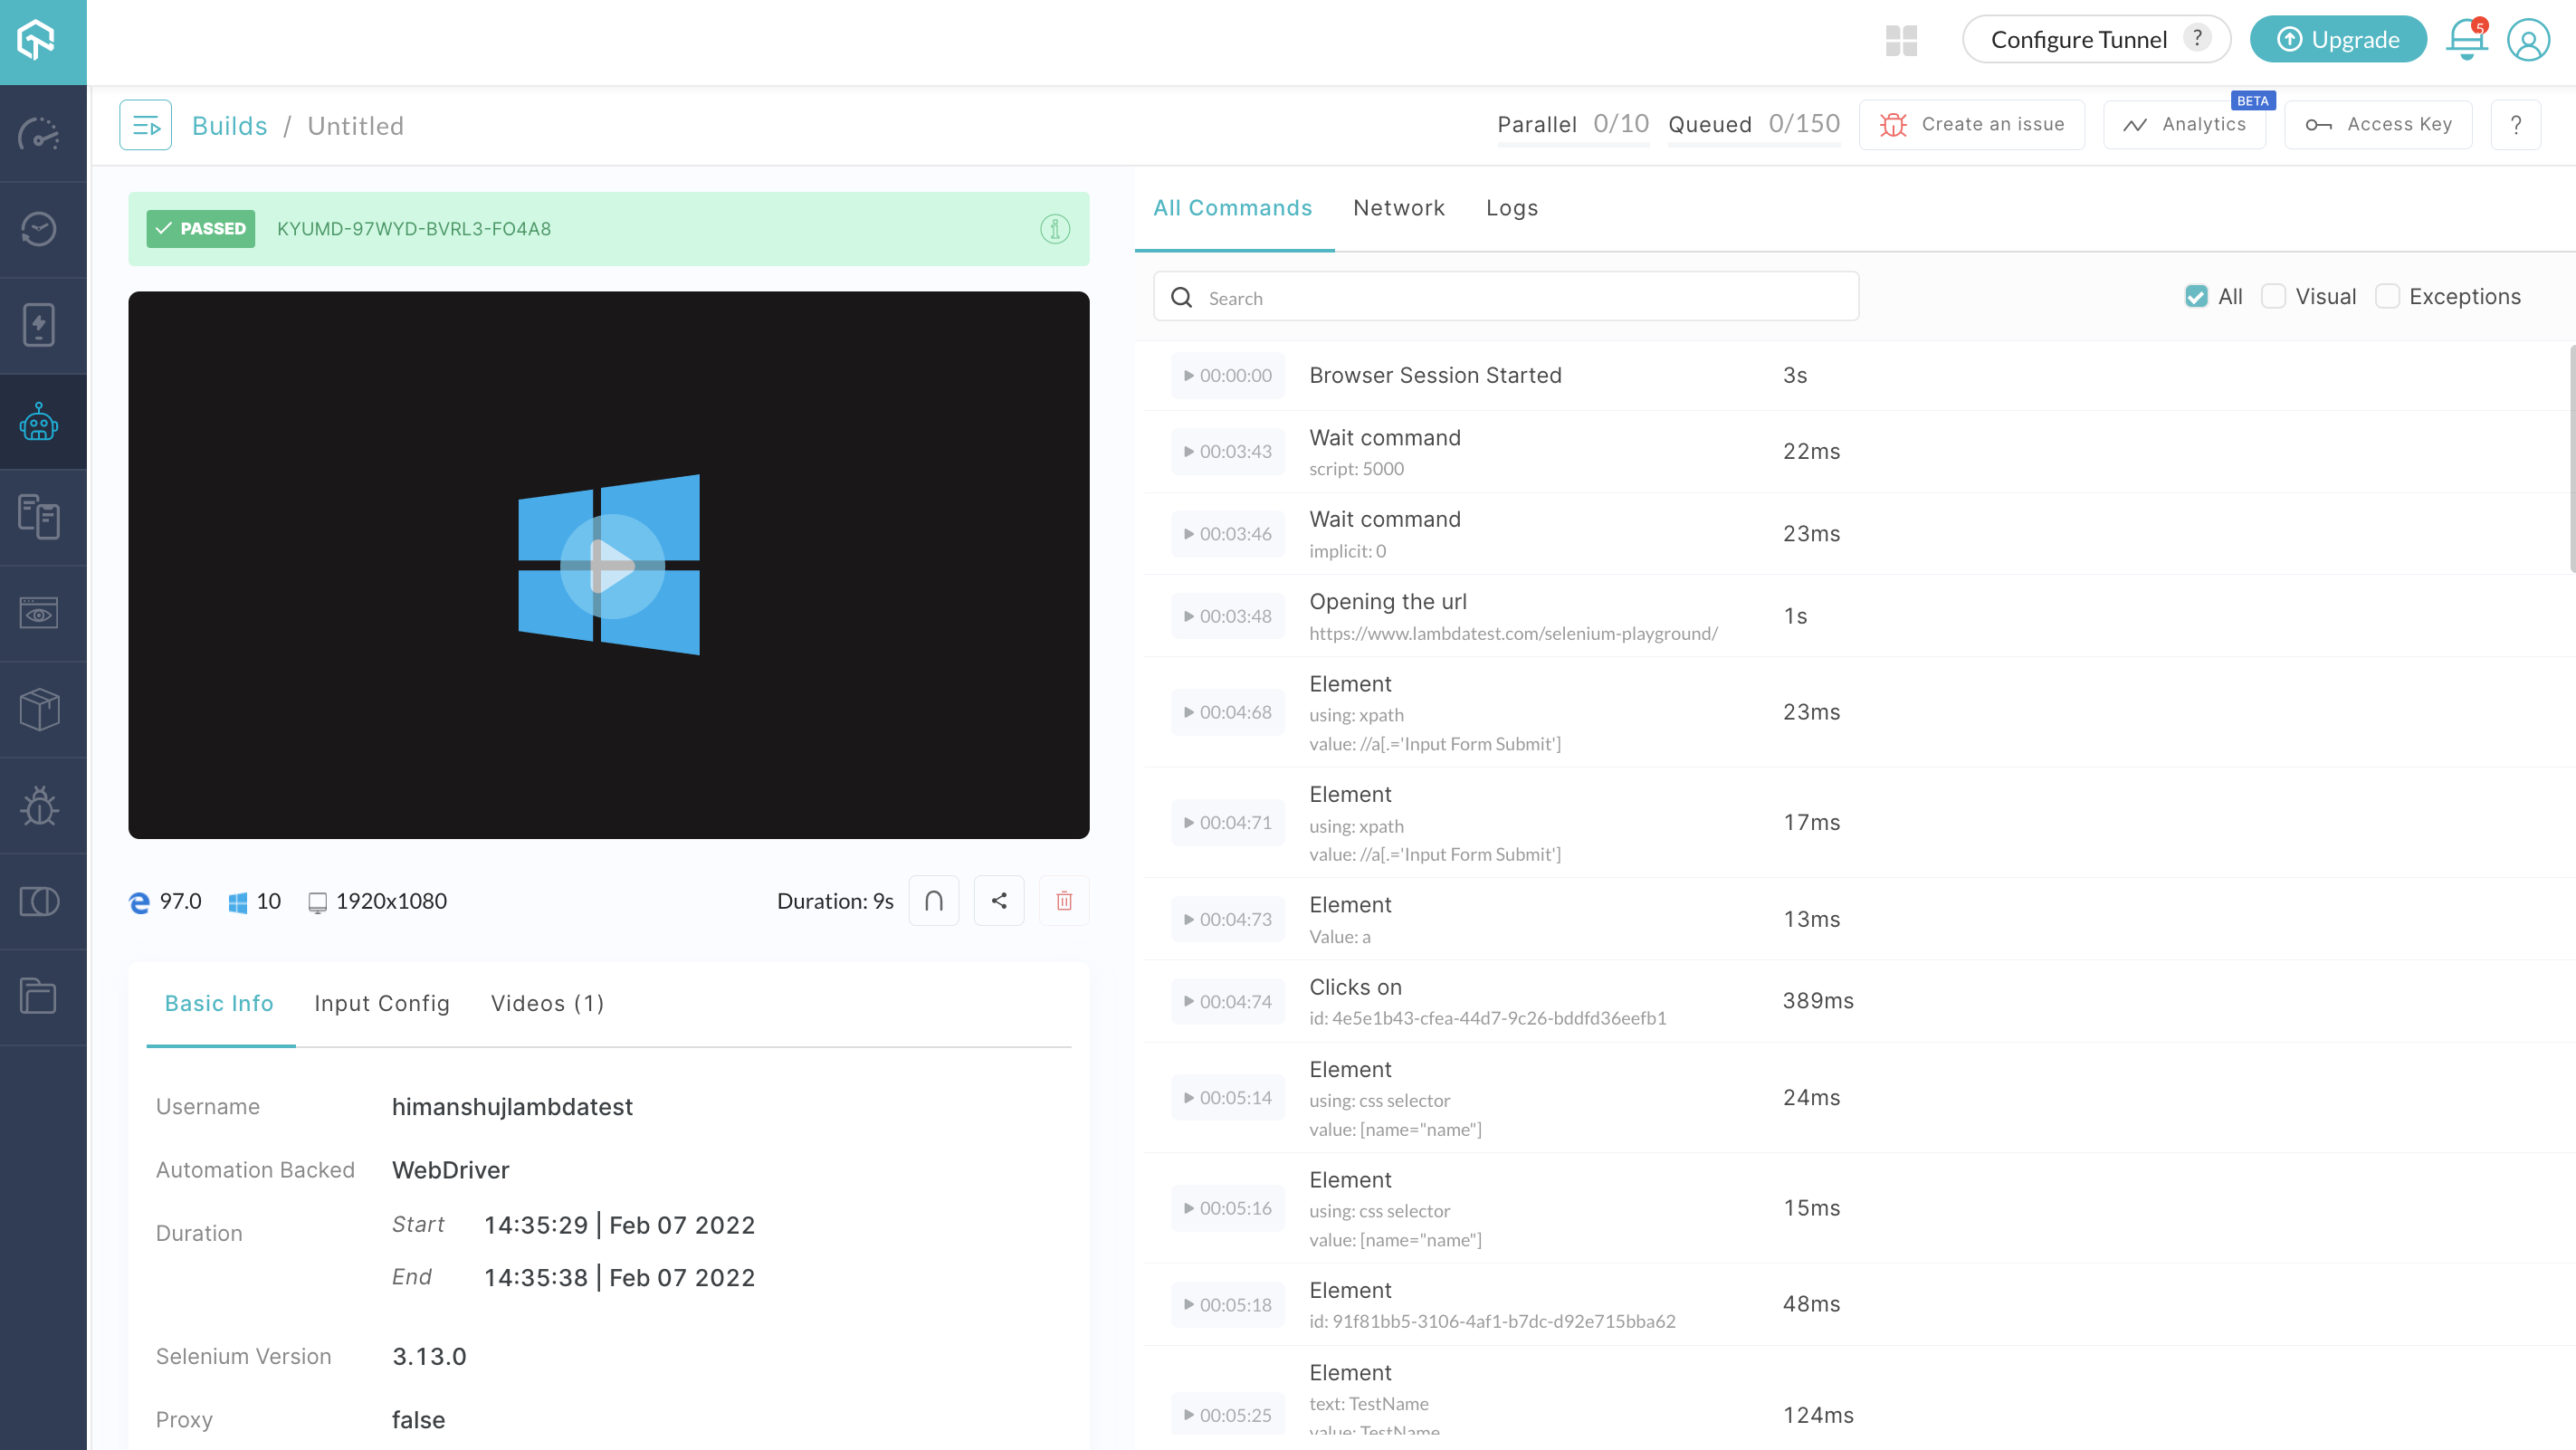Click the grid apps icon in header

tap(1901, 40)
